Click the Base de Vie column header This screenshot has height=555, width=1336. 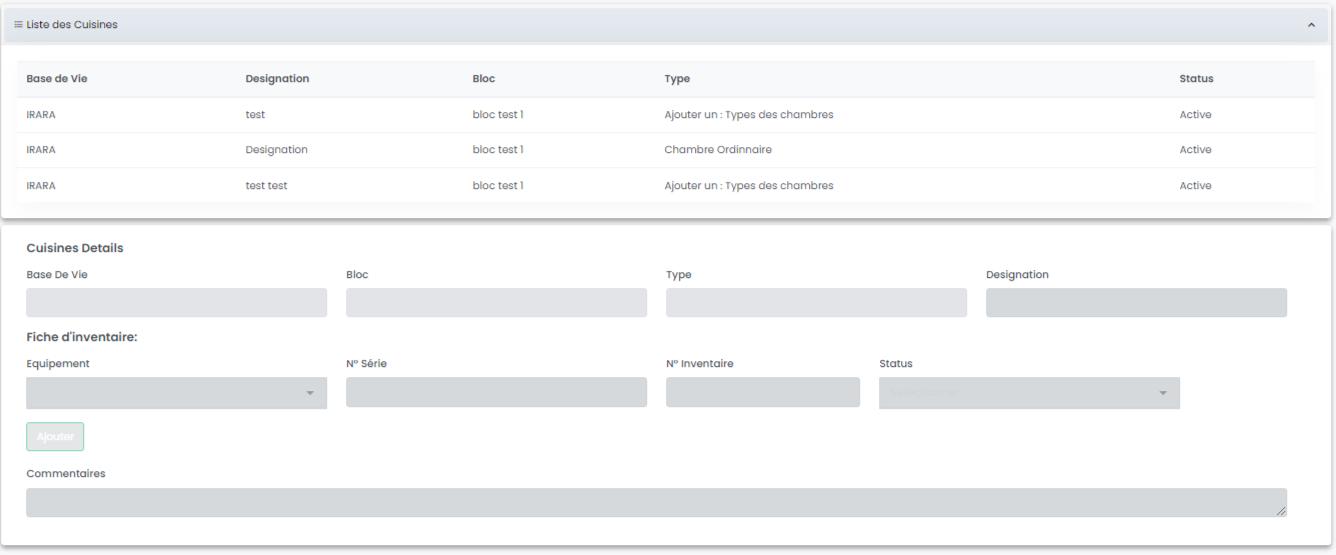(57, 79)
